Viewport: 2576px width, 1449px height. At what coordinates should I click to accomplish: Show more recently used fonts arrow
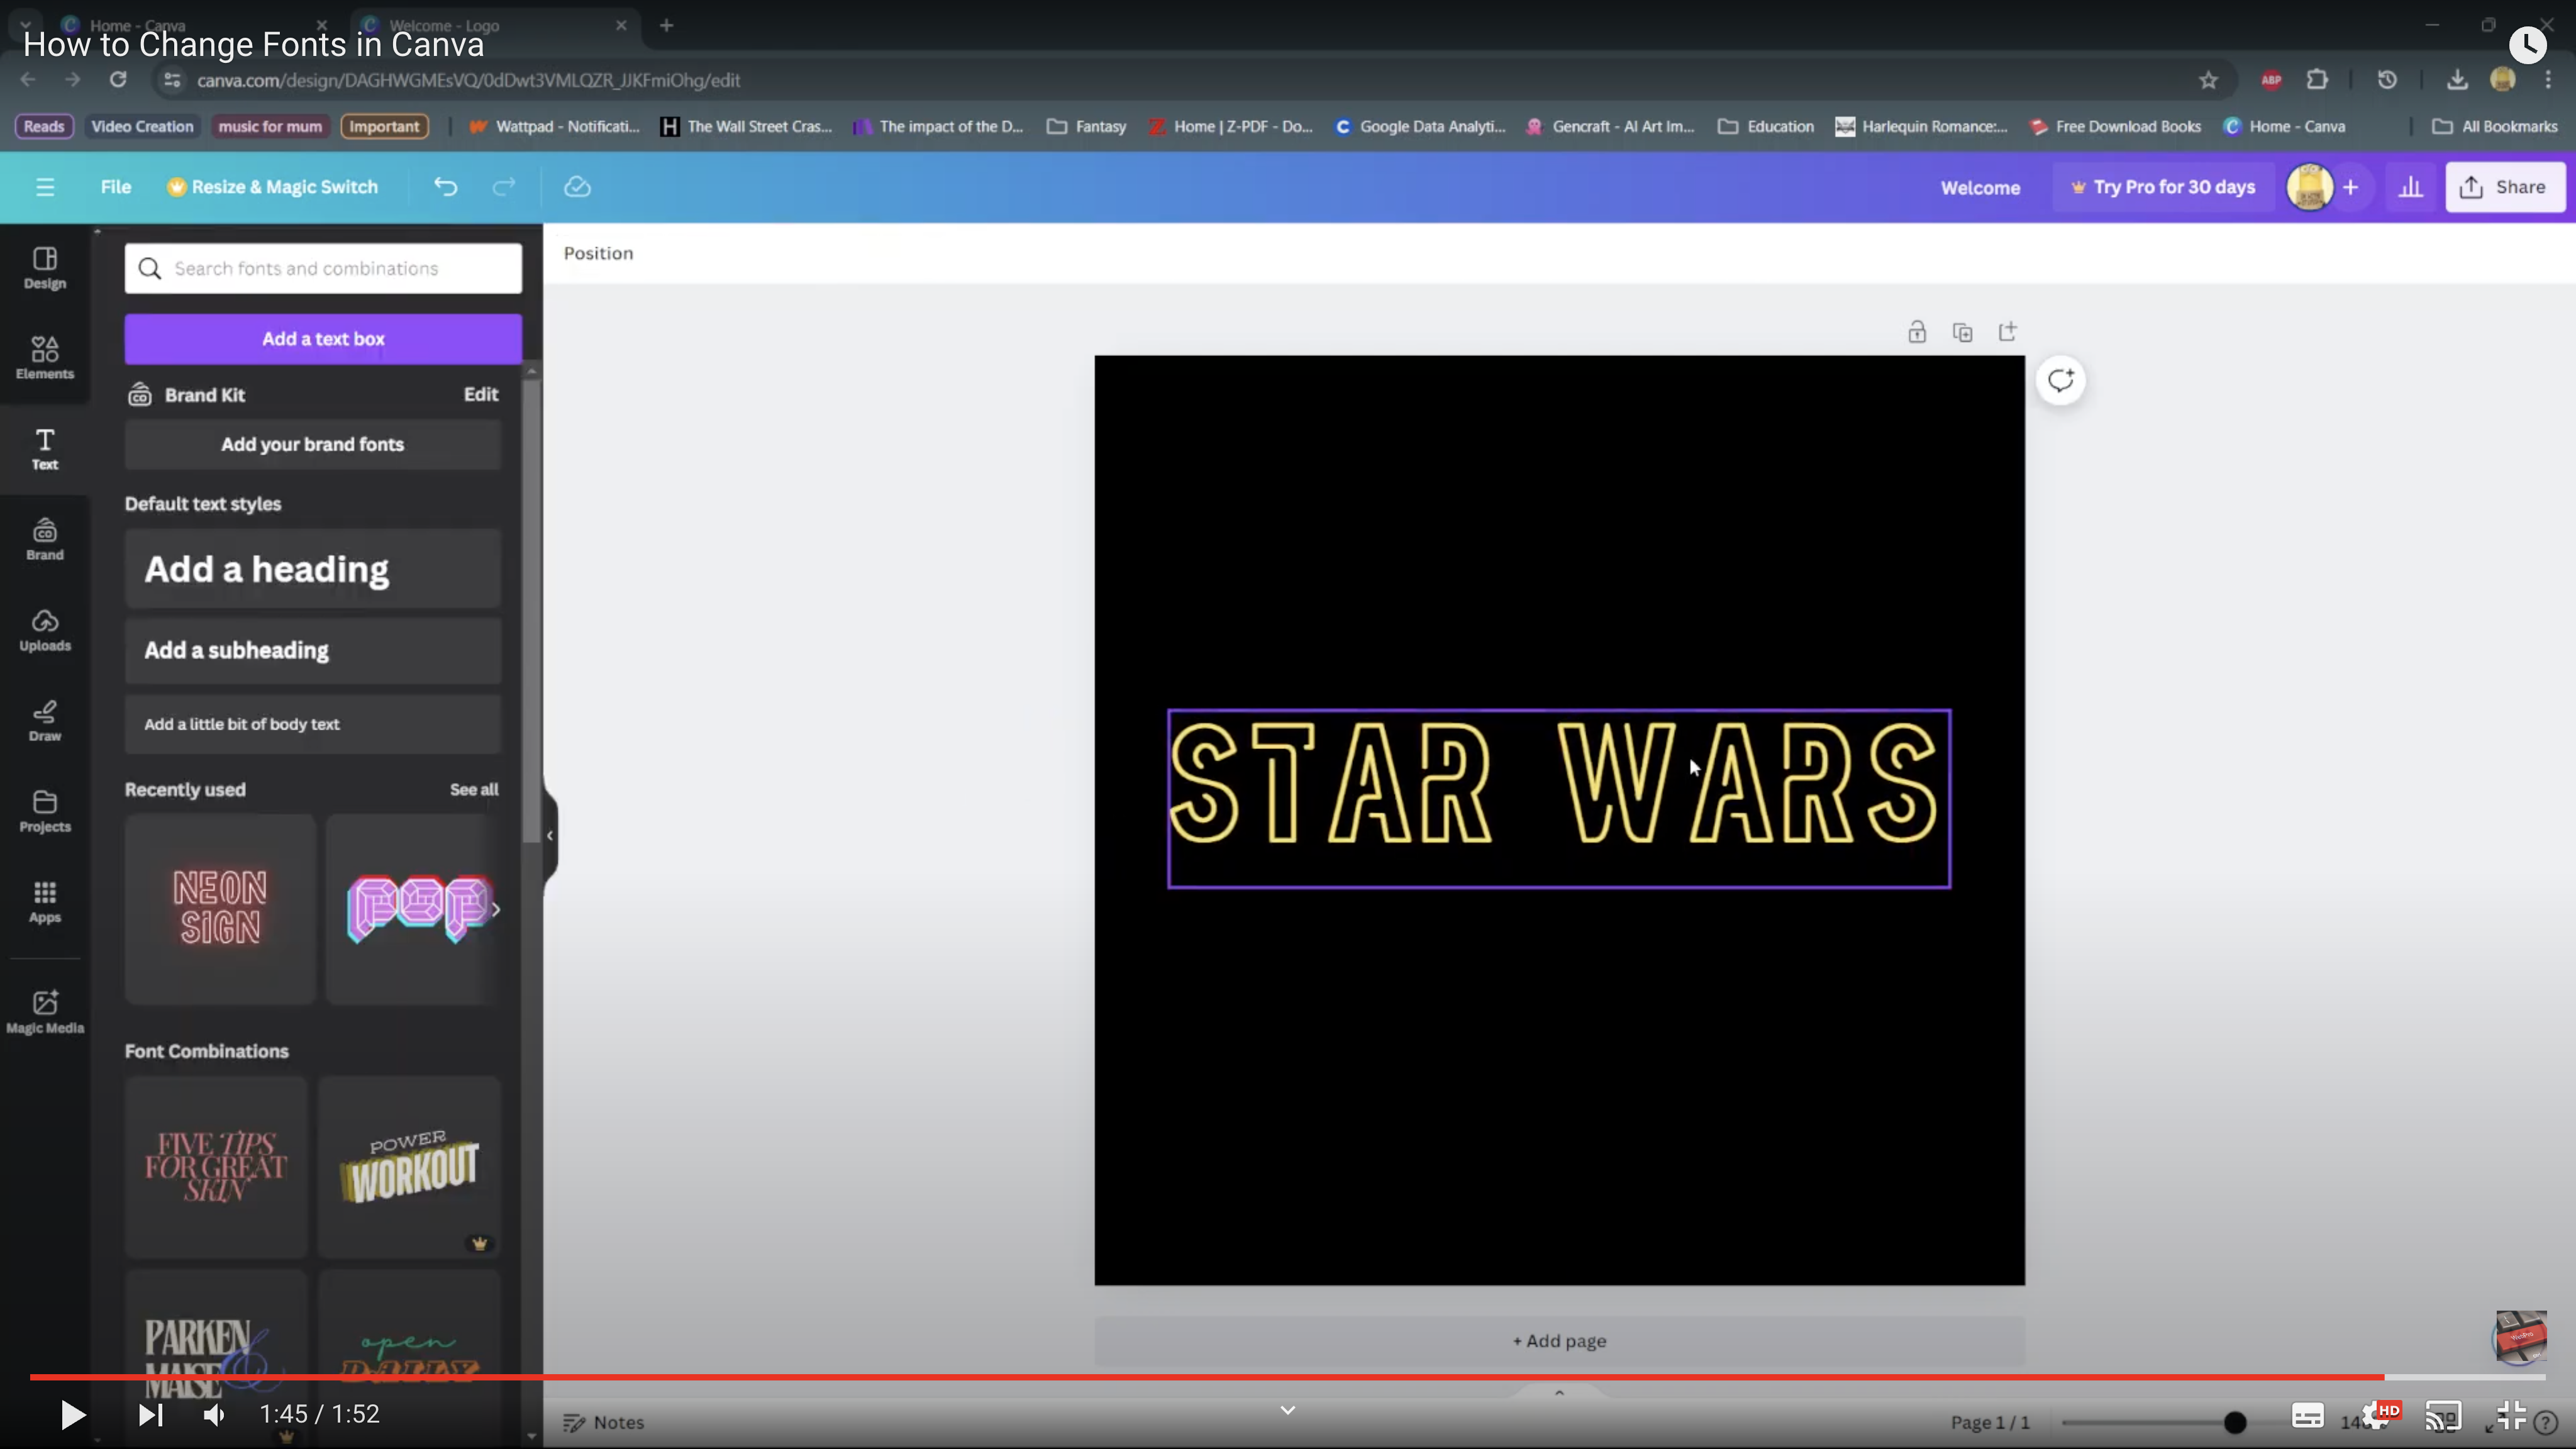[x=495, y=909]
